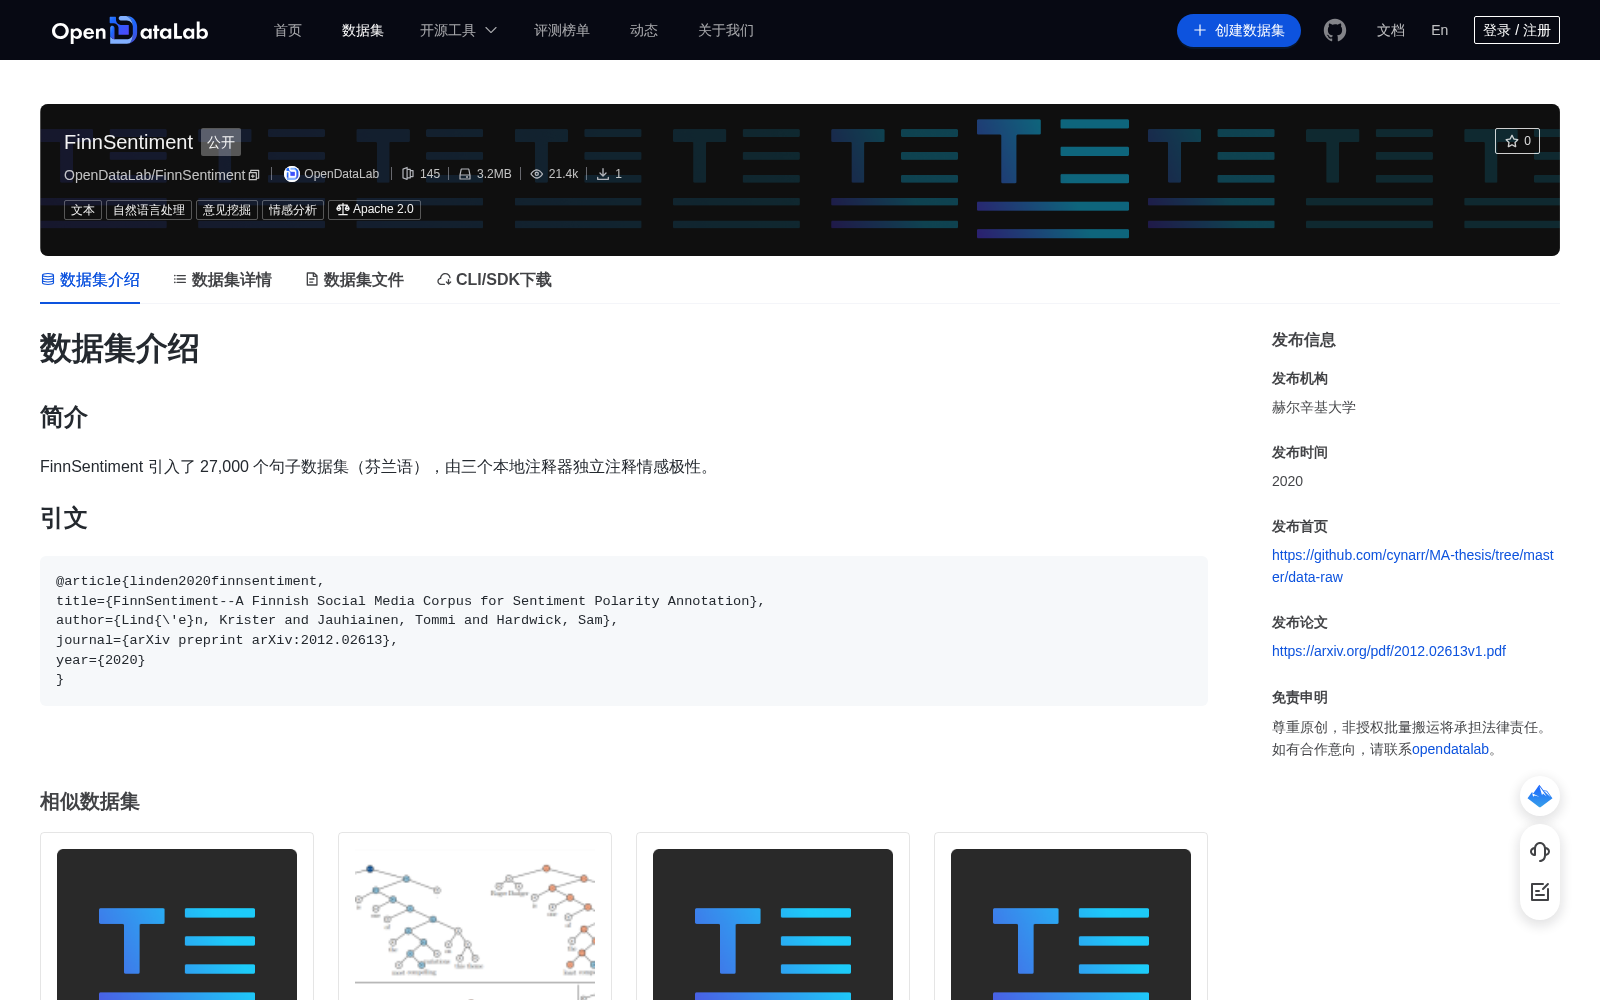Click the 公开 visibility badge

click(221, 142)
